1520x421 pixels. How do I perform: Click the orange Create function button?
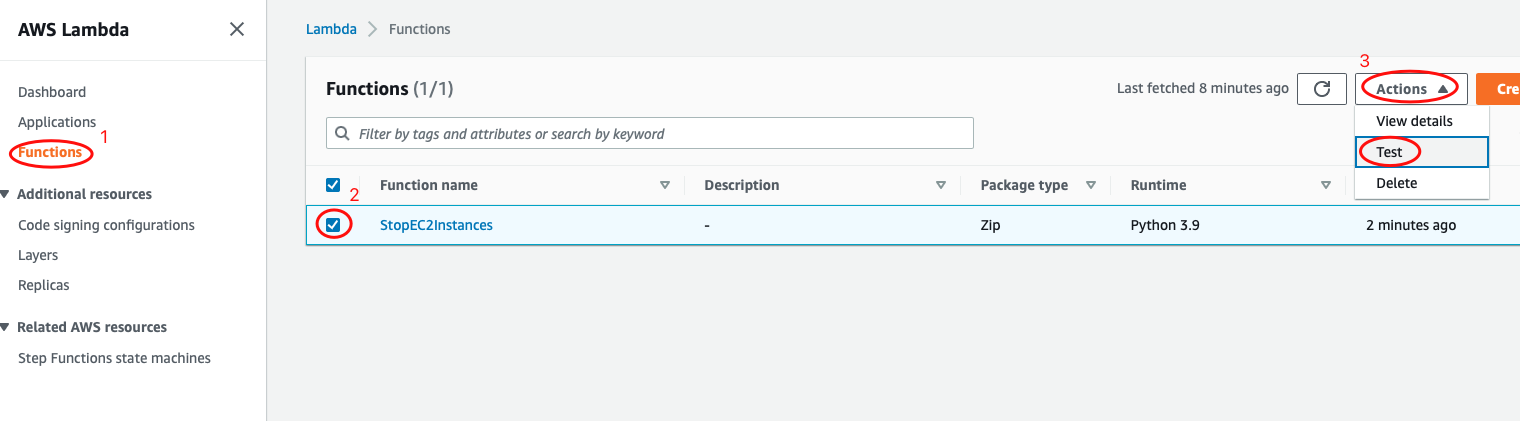(x=1498, y=89)
